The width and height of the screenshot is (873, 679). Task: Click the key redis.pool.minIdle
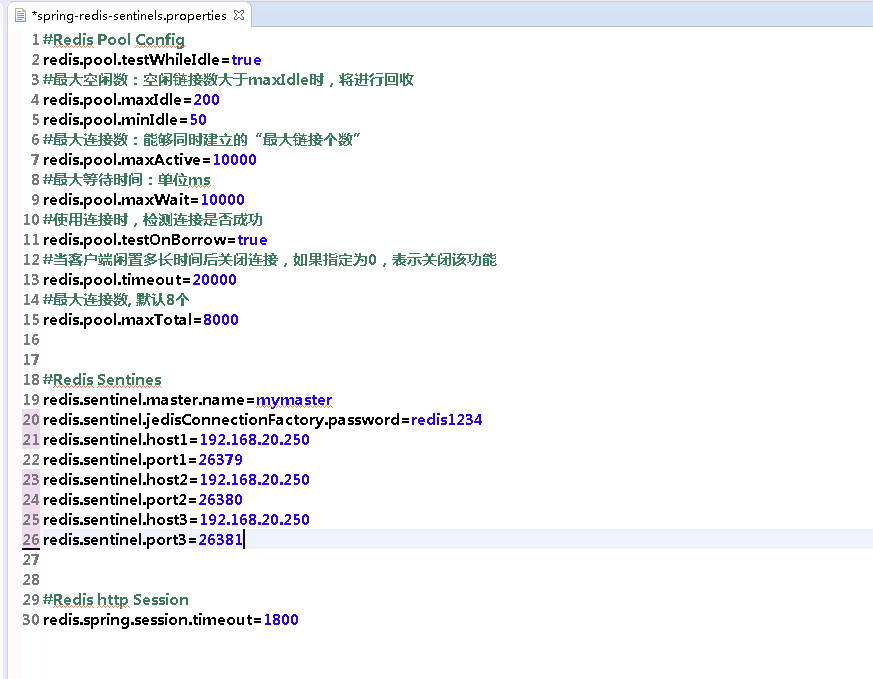[x=111, y=120]
